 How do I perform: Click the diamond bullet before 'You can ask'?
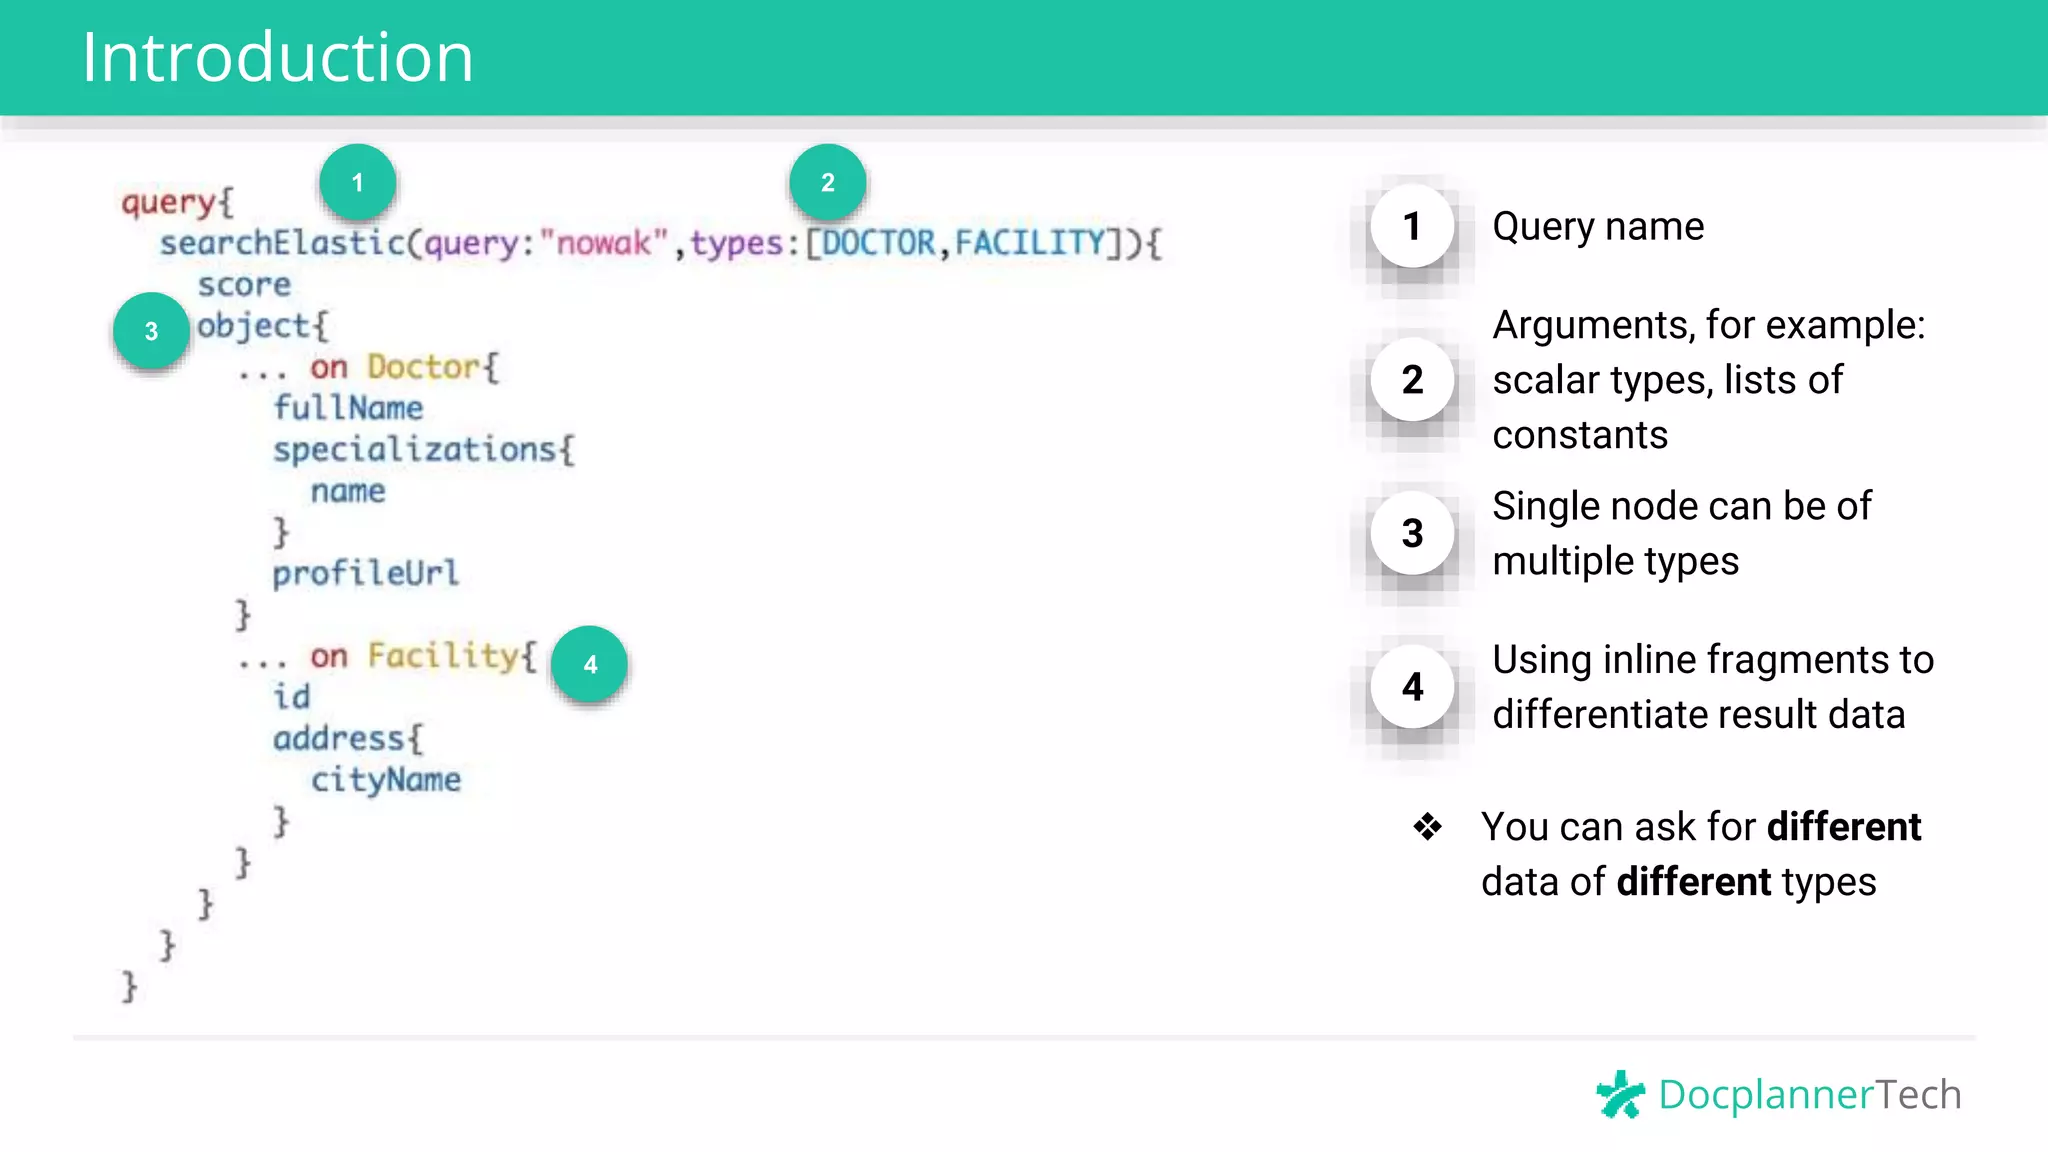tap(1427, 827)
